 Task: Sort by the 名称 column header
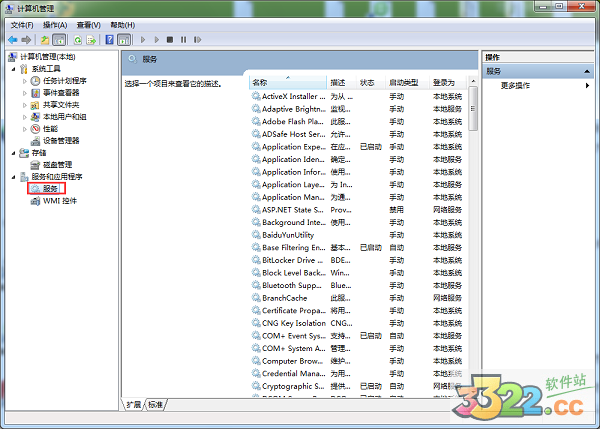tap(288, 83)
